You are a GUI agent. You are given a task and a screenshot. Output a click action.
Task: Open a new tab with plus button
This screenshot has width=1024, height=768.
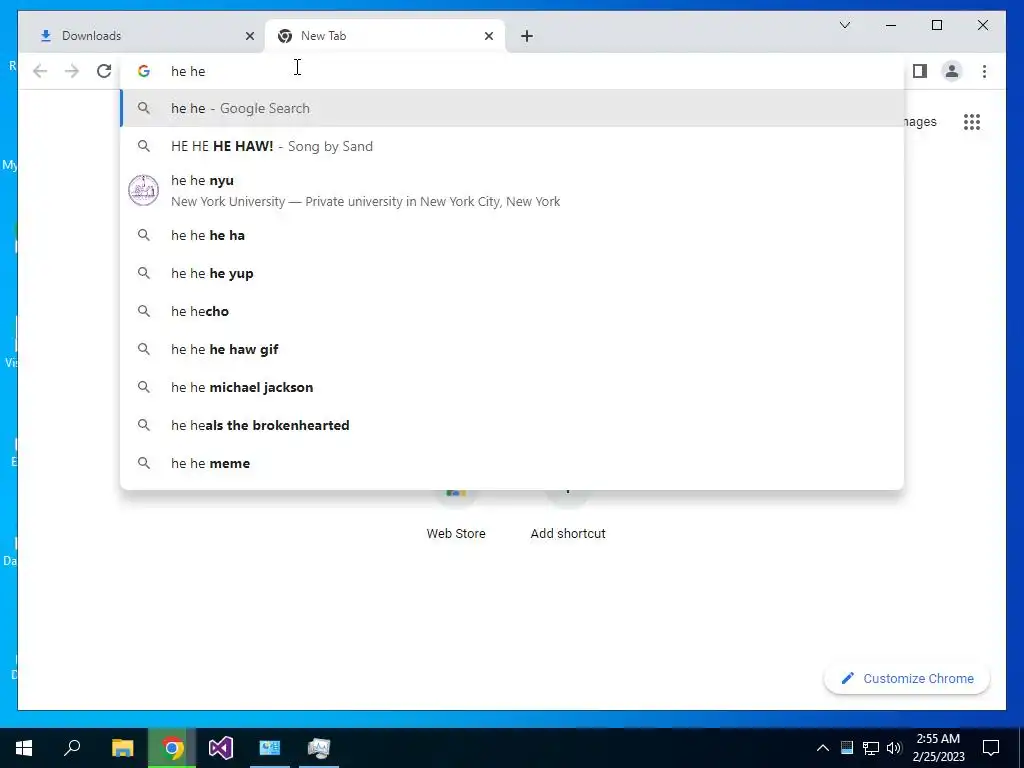tap(527, 36)
